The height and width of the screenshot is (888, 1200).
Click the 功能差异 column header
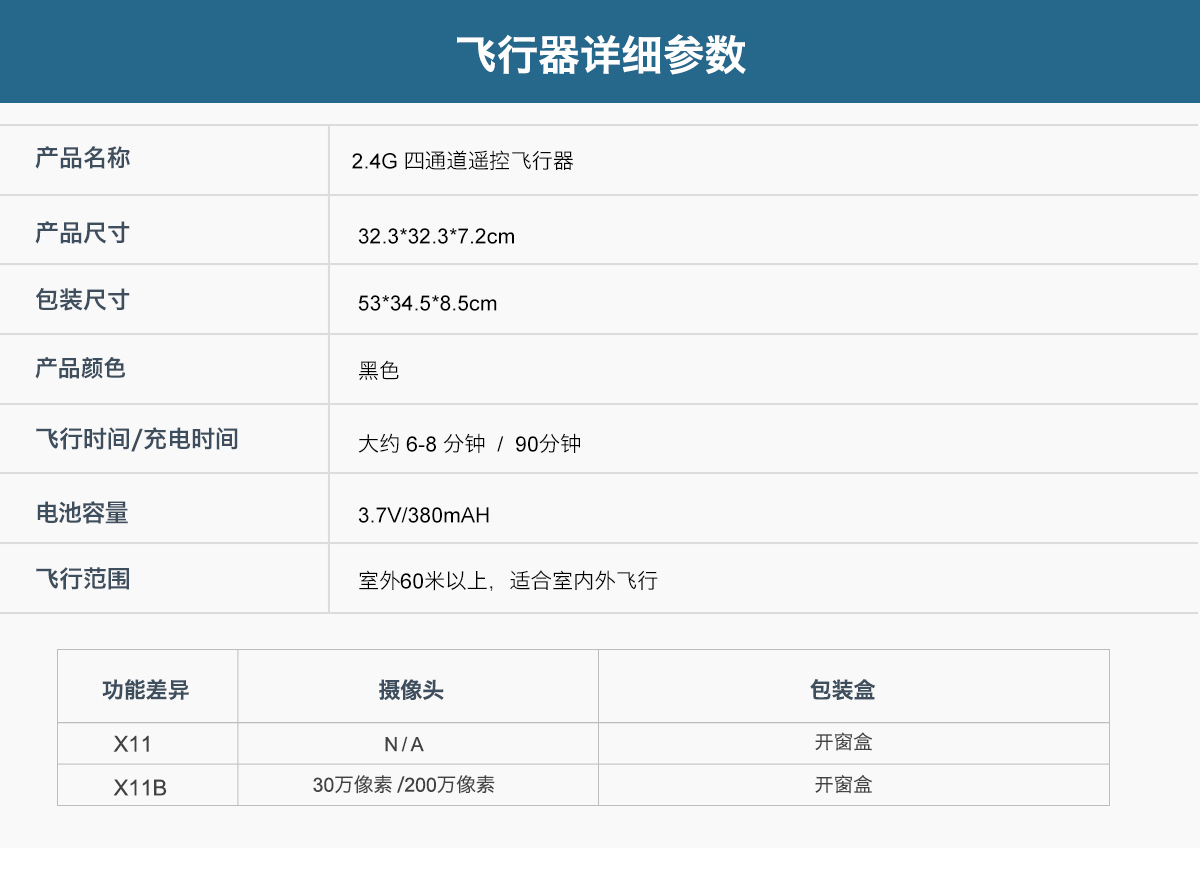pos(146,690)
